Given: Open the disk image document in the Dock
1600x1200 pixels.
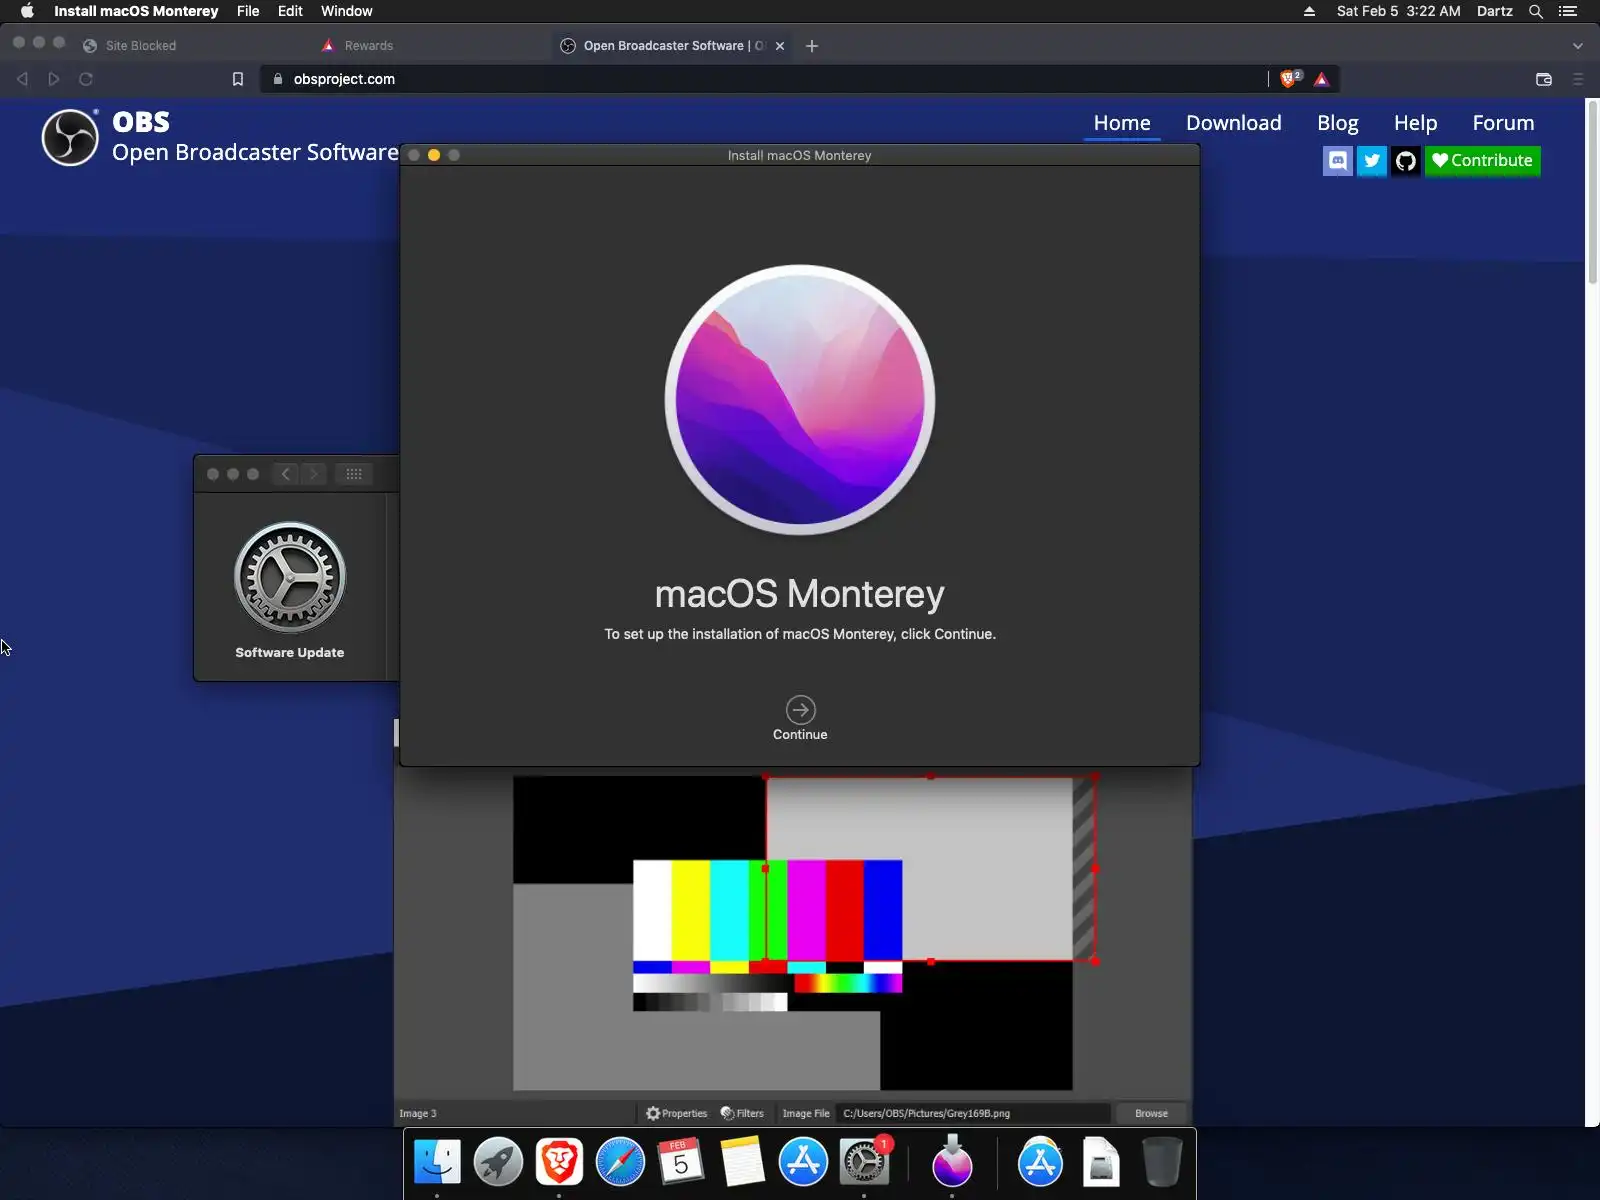Looking at the screenshot, I should pos(1101,1162).
